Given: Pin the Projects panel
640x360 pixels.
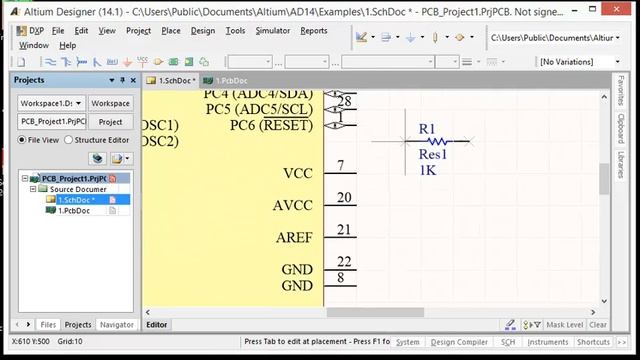Looking at the screenshot, I should point(122,80).
